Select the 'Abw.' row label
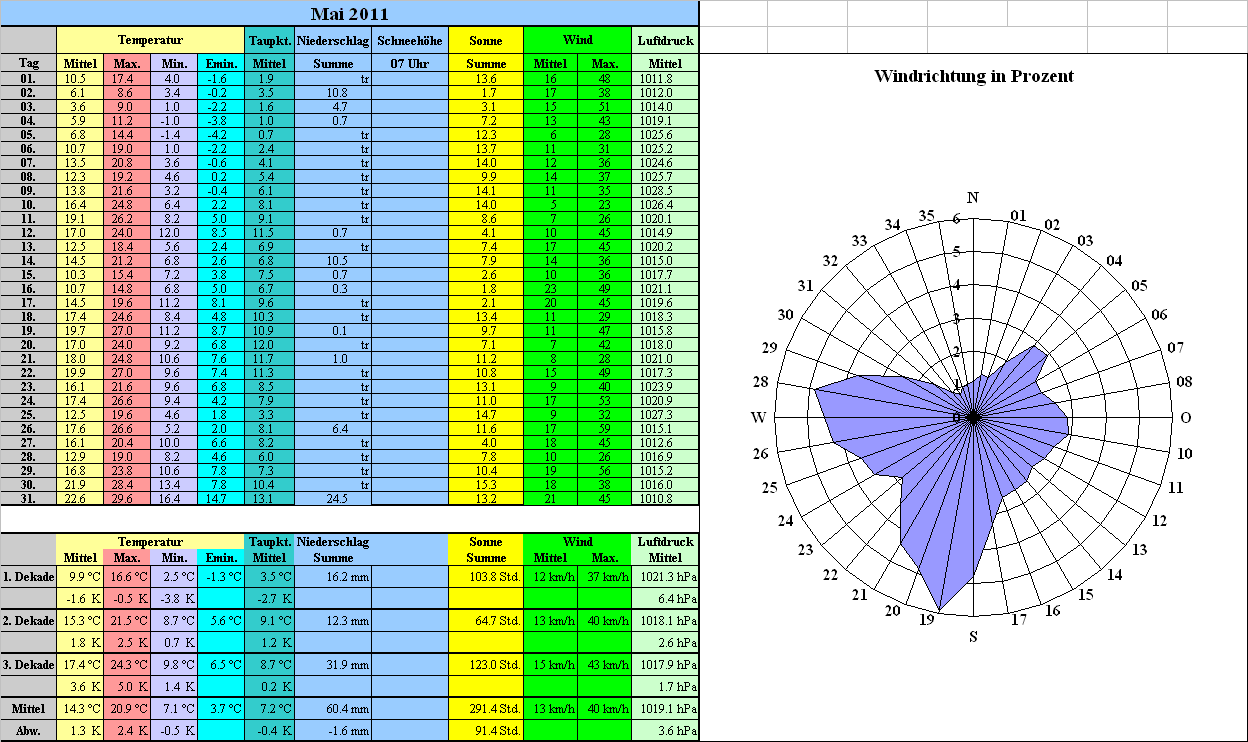1248x742 pixels. [x=29, y=730]
